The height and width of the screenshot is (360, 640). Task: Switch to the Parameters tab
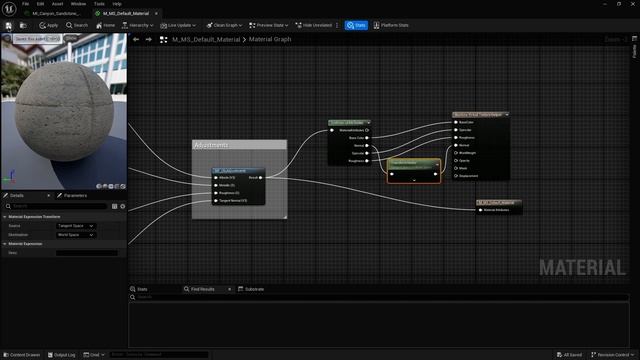pyautogui.click(x=72, y=196)
